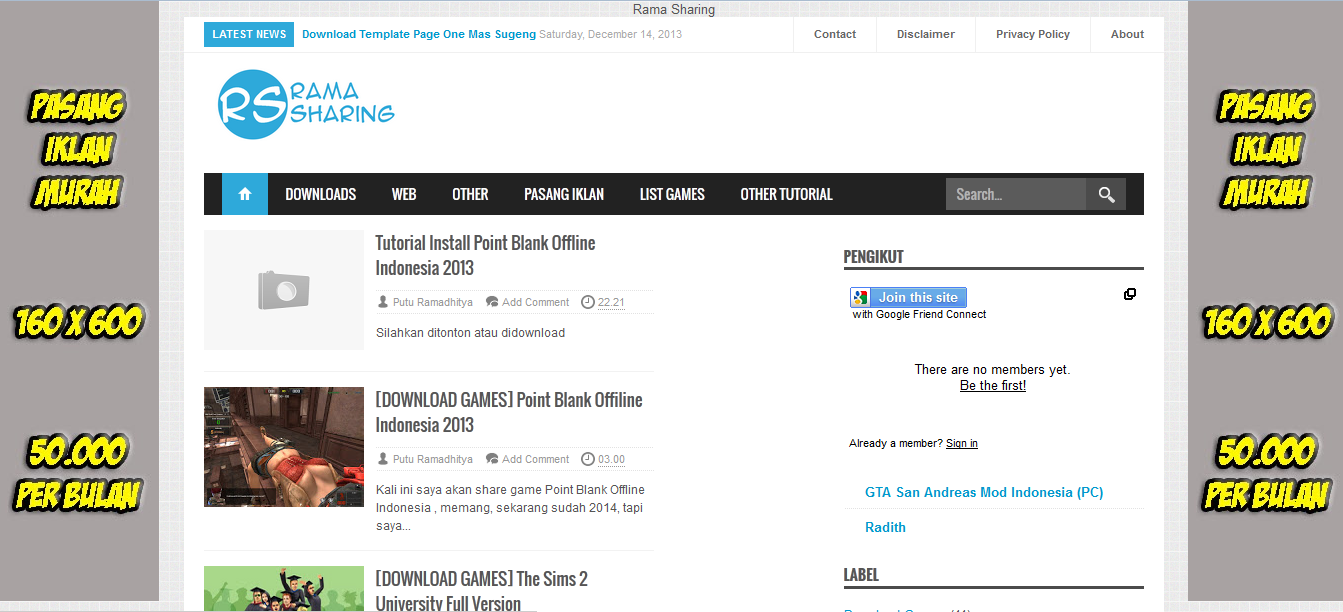The image size is (1343, 612).
Task: Open Radith link
Action: click(x=885, y=527)
